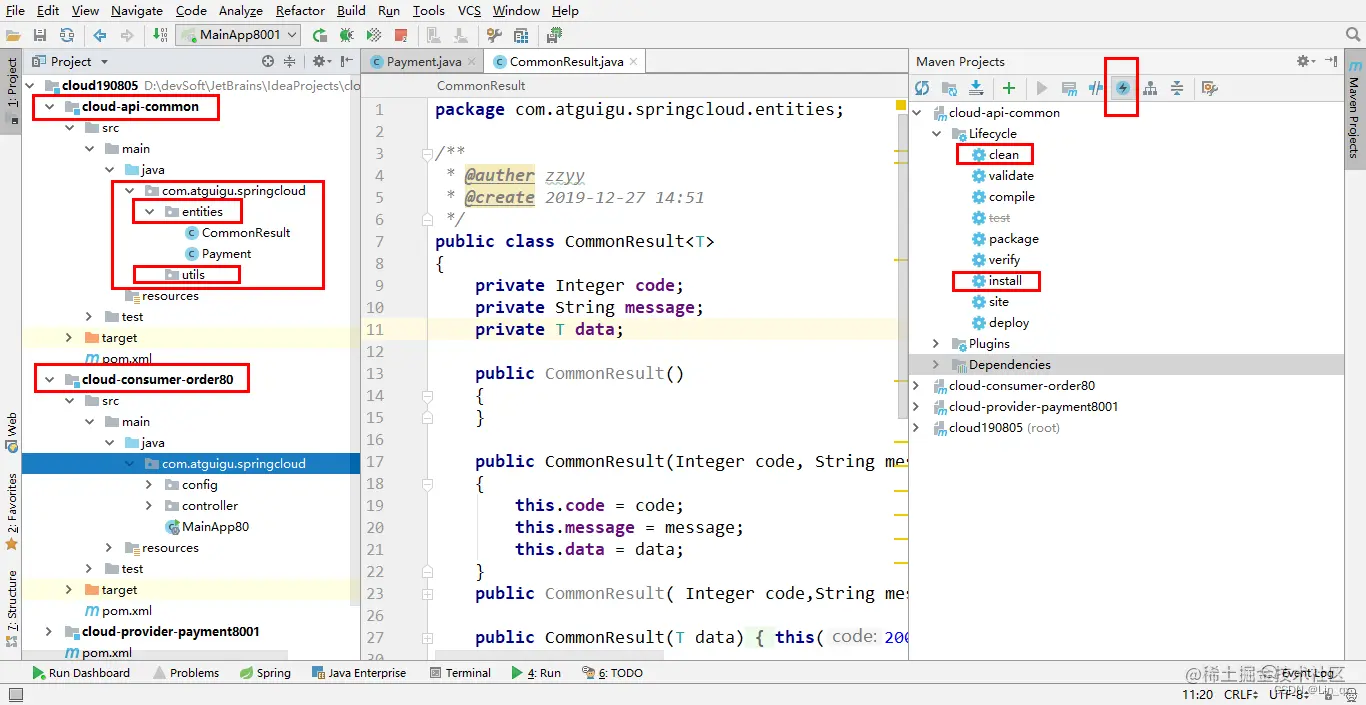Screen dimensions: 1366x705
Task: Expand the Plugins node in Maven
Action: pyautogui.click(x=936, y=344)
